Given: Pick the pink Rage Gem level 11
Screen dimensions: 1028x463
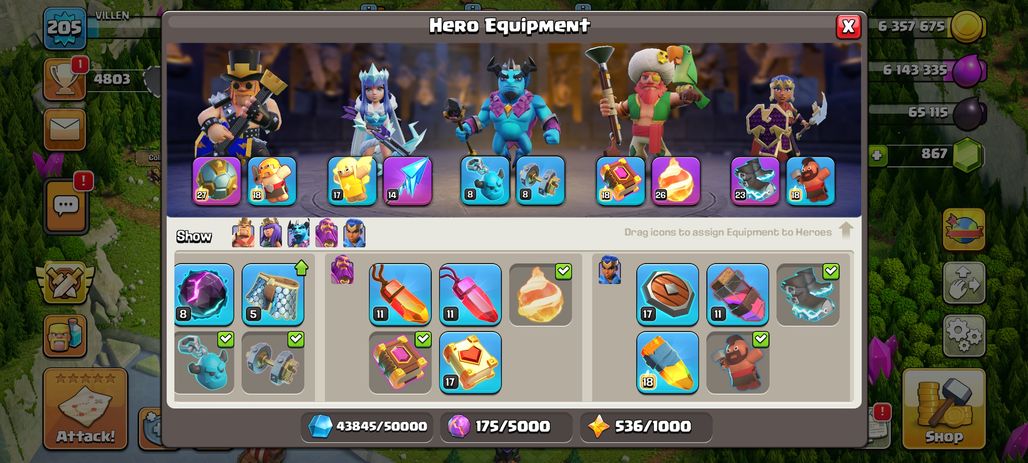Looking at the screenshot, I should coord(470,294).
